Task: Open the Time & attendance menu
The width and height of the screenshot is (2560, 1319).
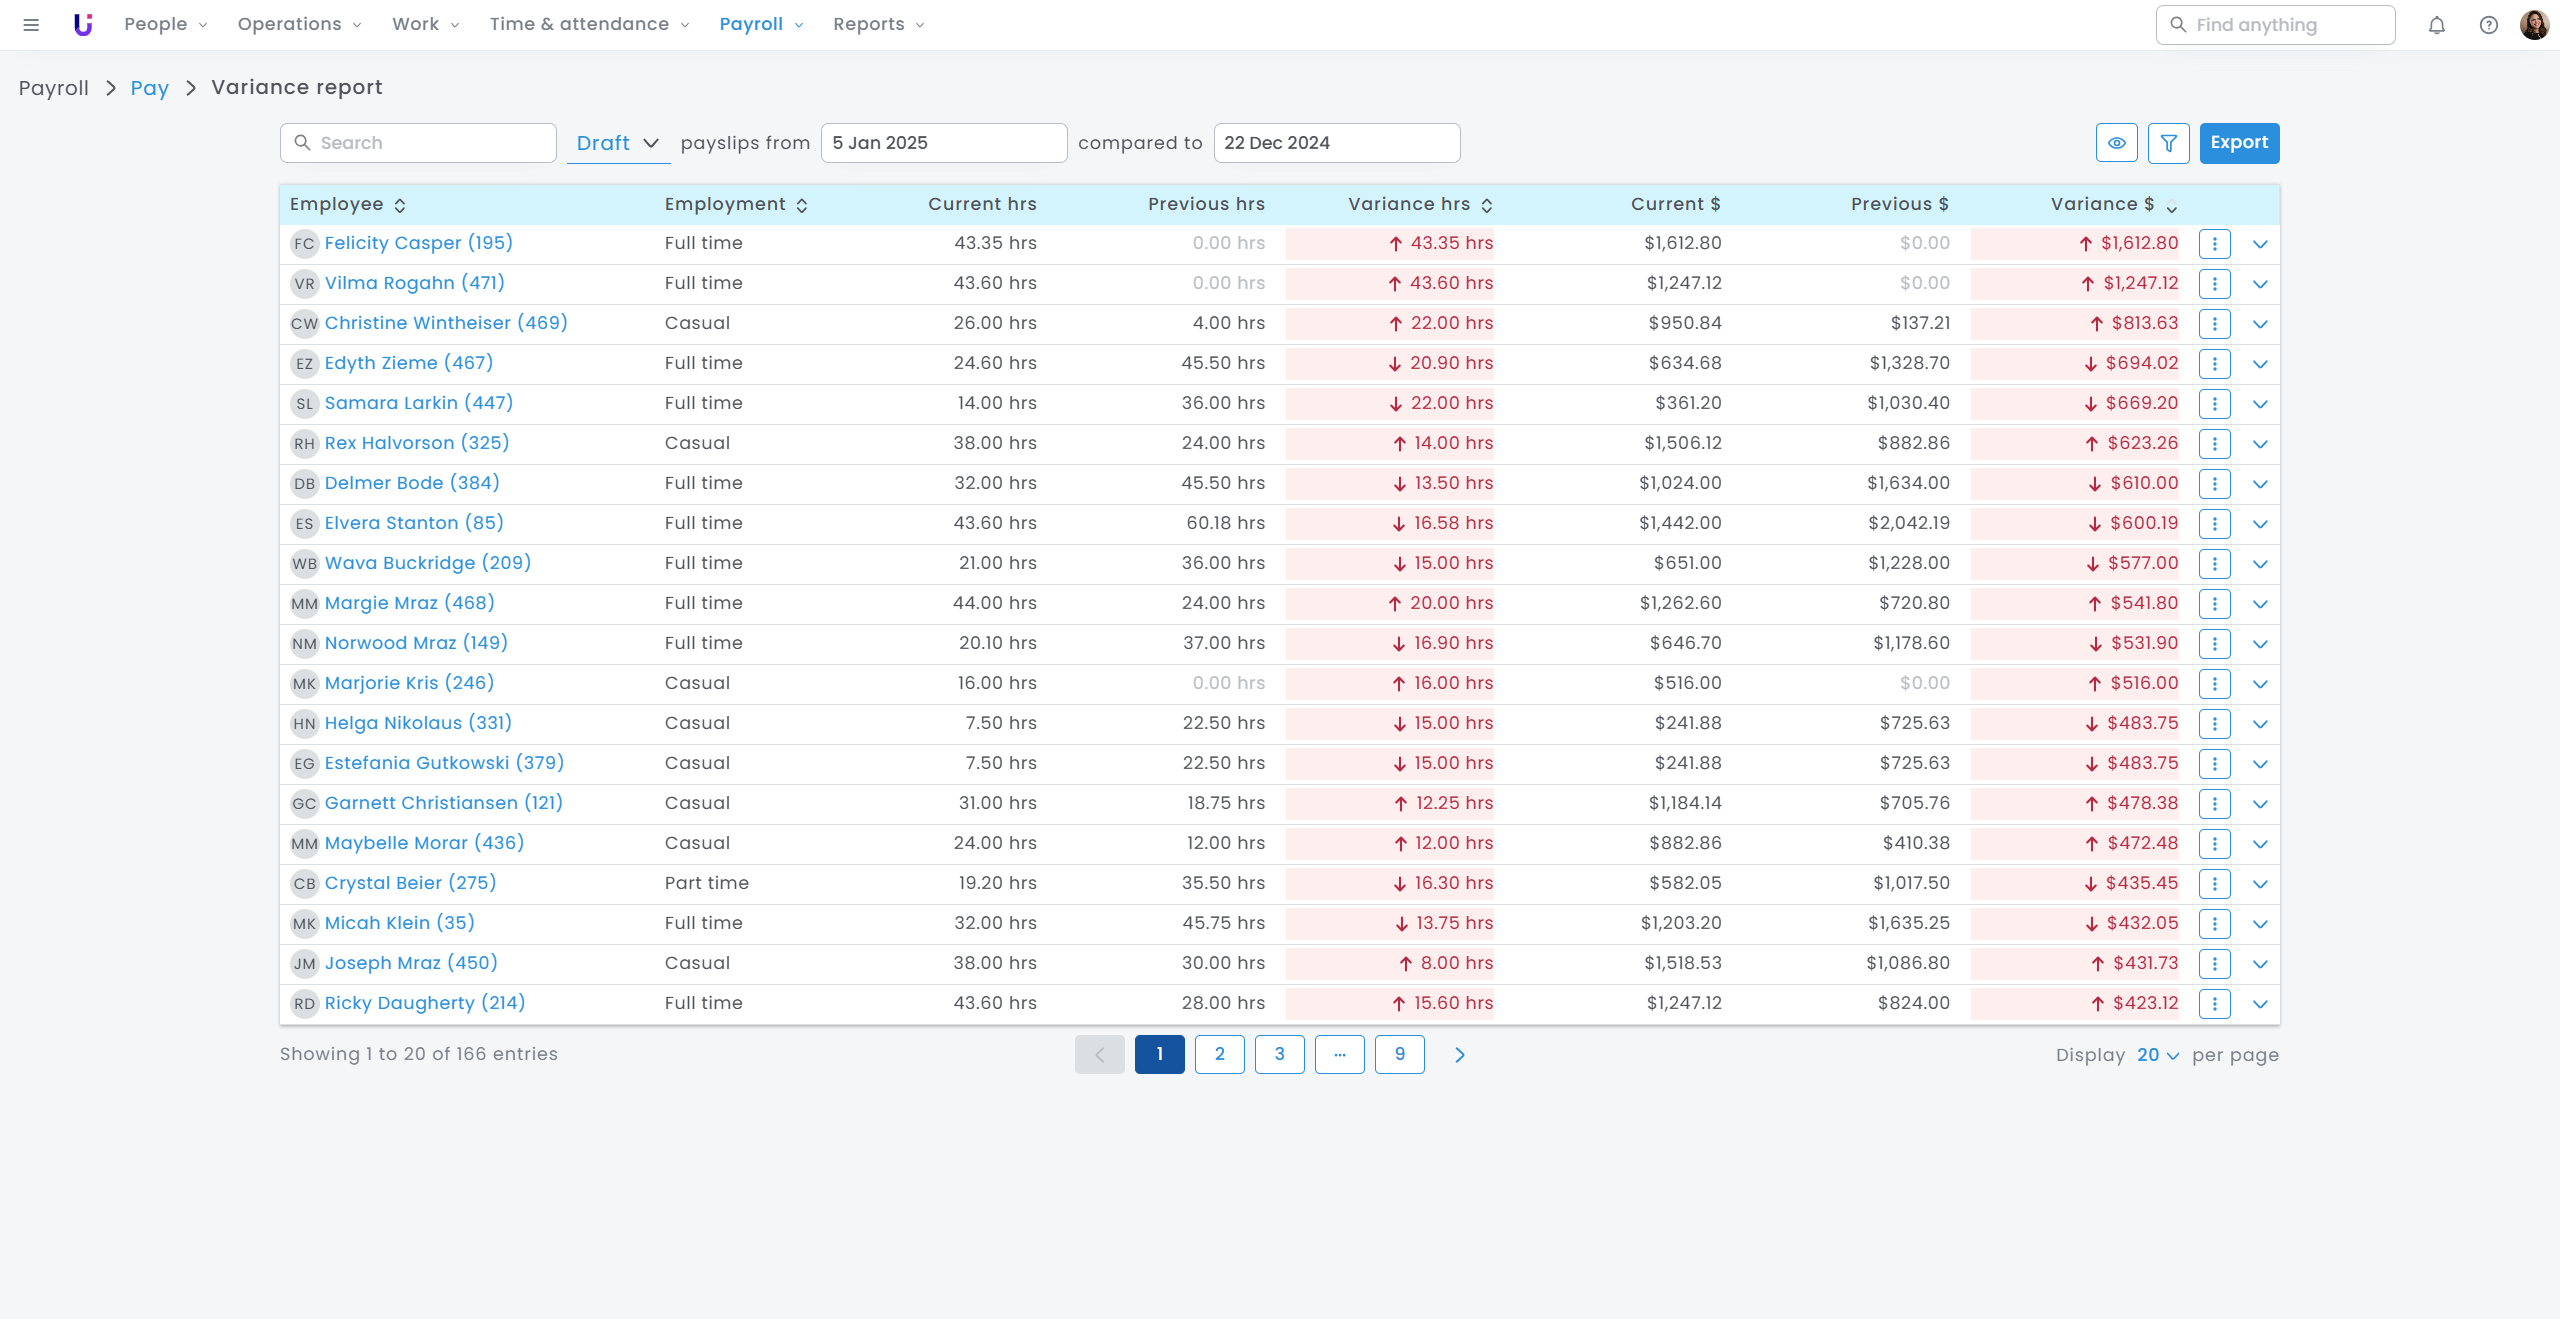Action: pos(589,25)
